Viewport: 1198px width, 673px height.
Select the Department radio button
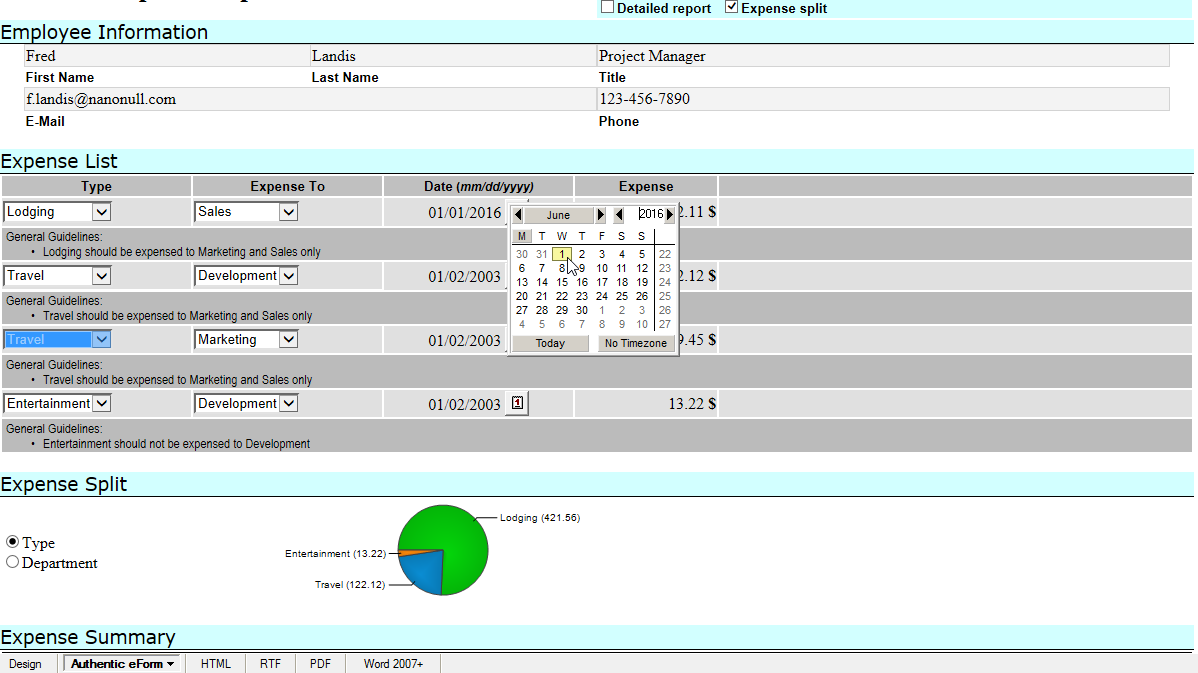pyautogui.click(x=13, y=563)
